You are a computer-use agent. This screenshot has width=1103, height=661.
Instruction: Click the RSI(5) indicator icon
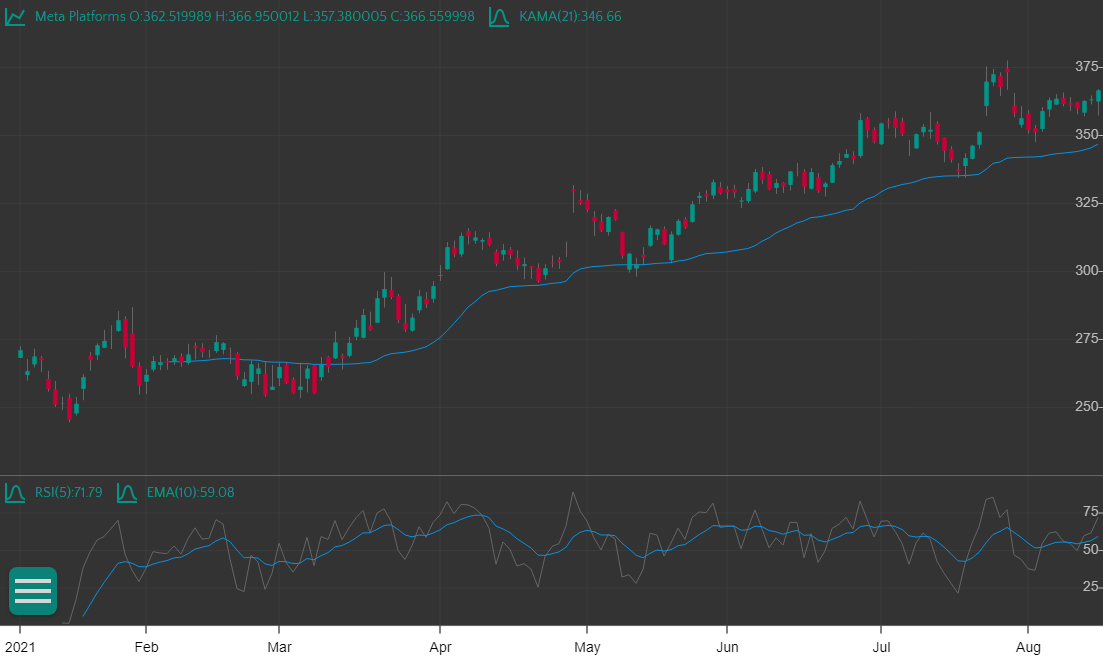click(16, 493)
